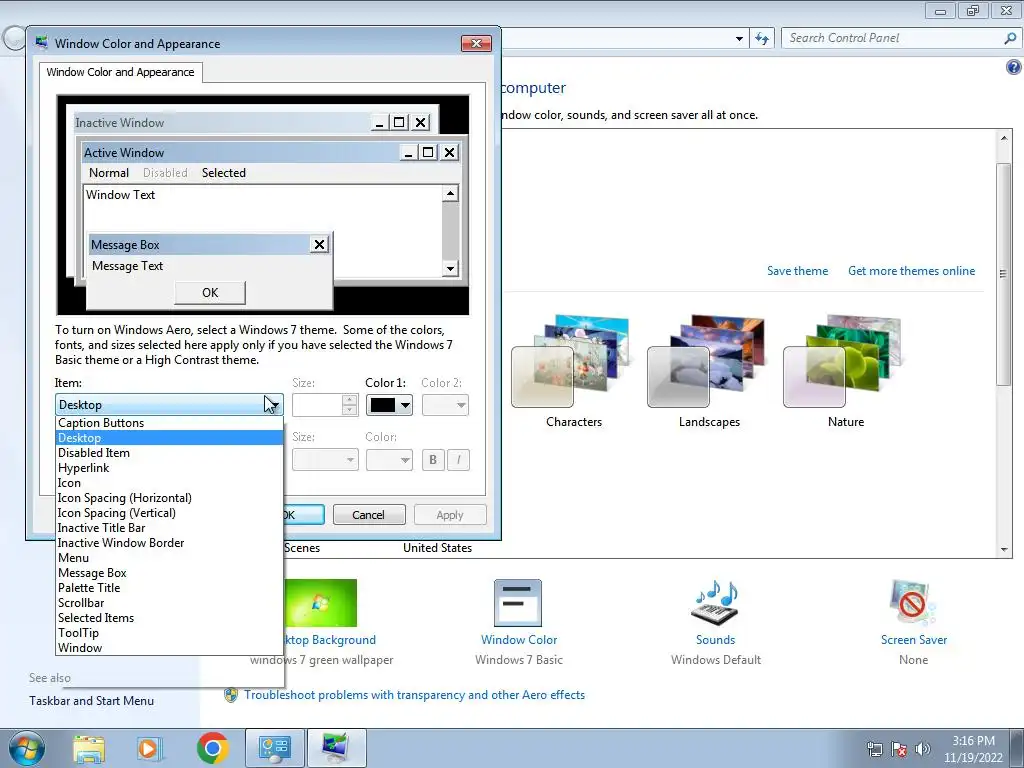Open the font Size dropdown
The width and height of the screenshot is (1024, 768).
325,460
